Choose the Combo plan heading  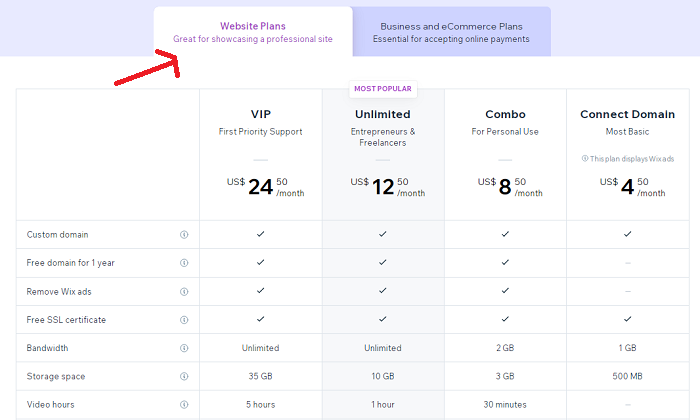pyautogui.click(x=505, y=114)
